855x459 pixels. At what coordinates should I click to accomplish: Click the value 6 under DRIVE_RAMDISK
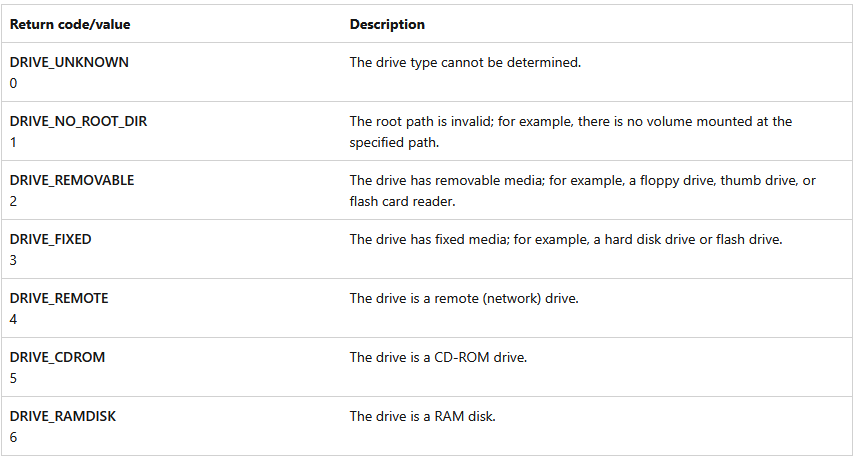coord(14,437)
